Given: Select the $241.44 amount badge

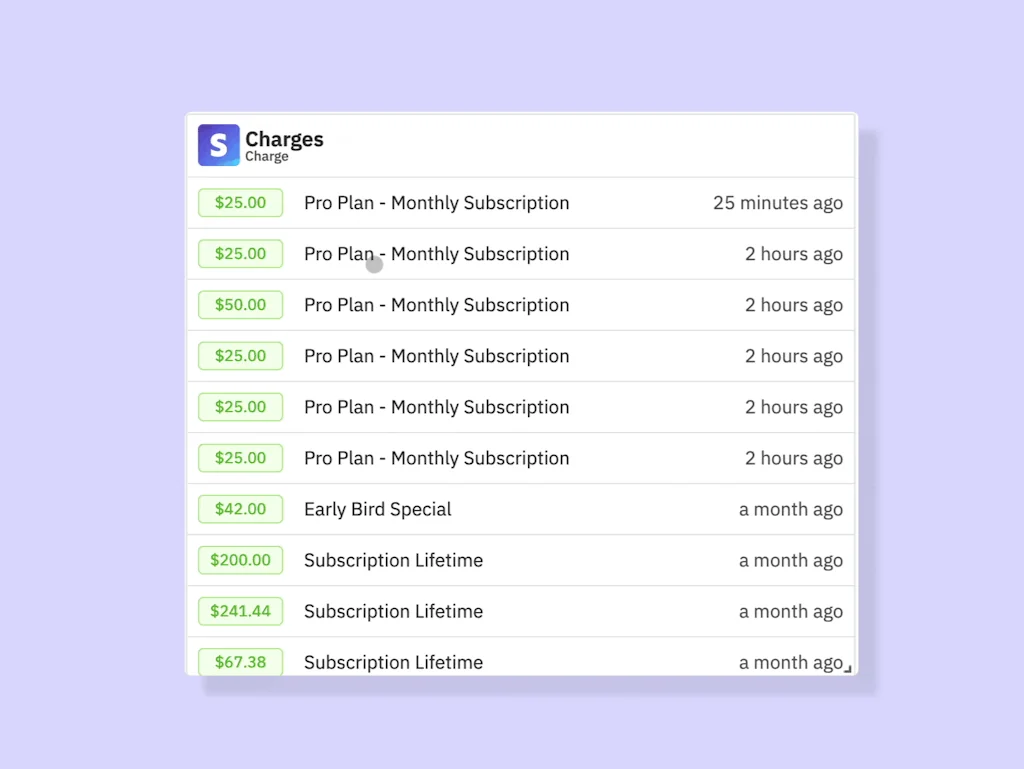Looking at the screenshot, I should pos(240,611).
